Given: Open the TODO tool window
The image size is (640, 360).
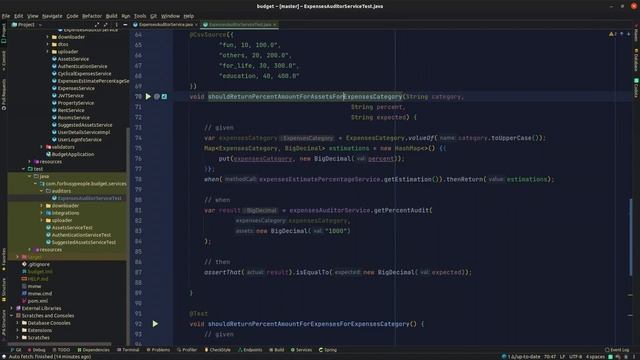Looking at the screenshot, I should tap(61, 350).
